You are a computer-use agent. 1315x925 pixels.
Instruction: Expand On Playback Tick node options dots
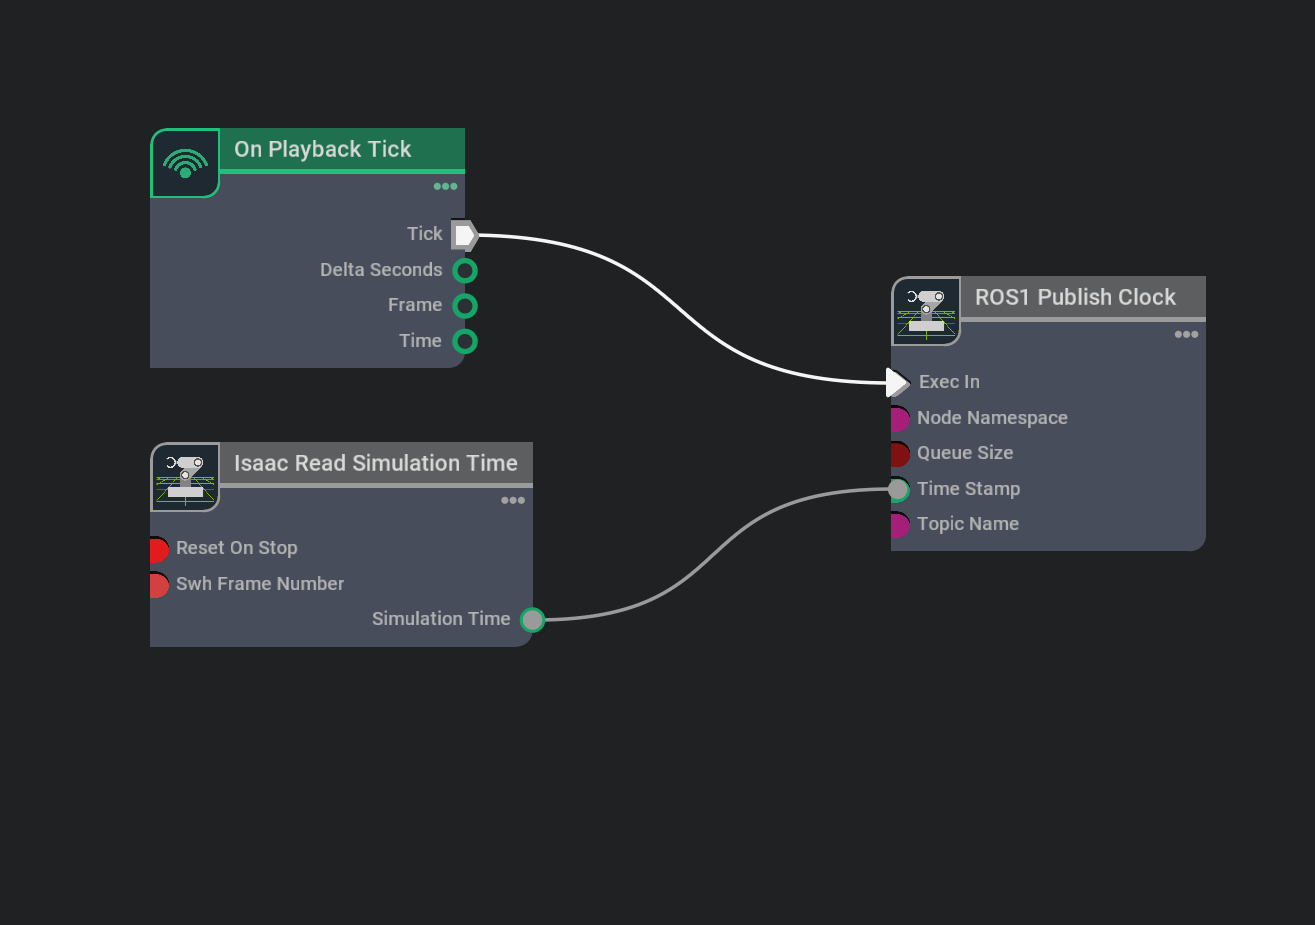pos(445,186)
